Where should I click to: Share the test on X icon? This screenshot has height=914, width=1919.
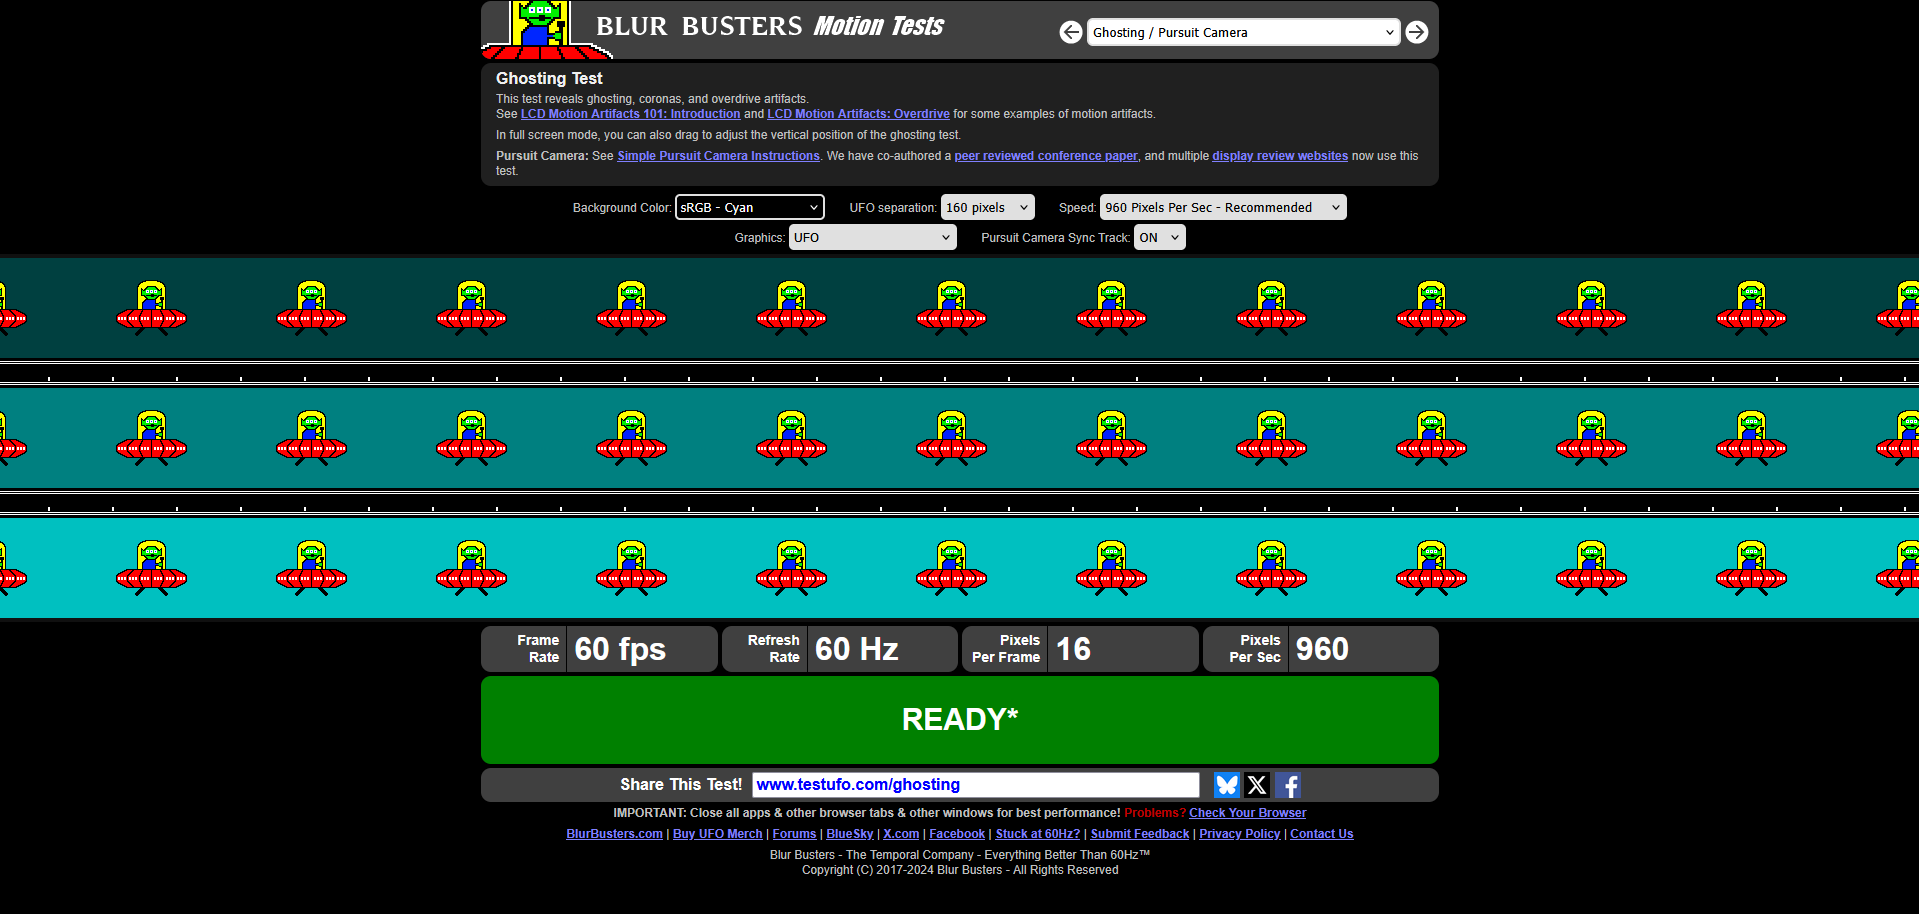[1257, 785]
